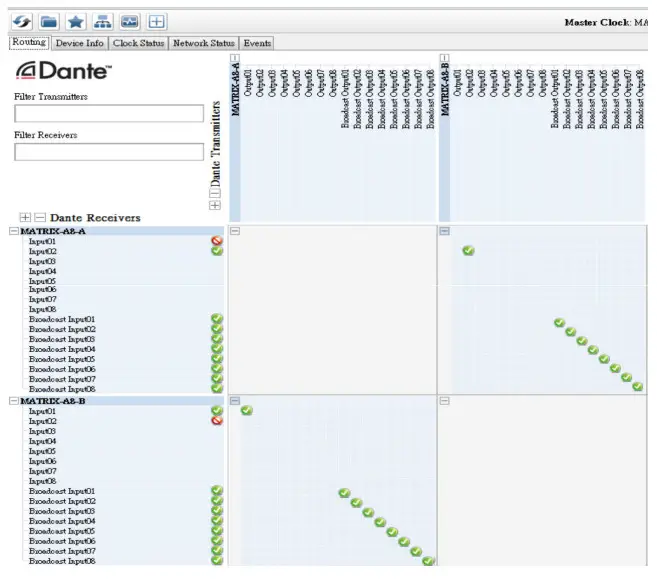Select the MATRIX-A8-B transmitter header
657x579 pixels.
click(445, 90)
